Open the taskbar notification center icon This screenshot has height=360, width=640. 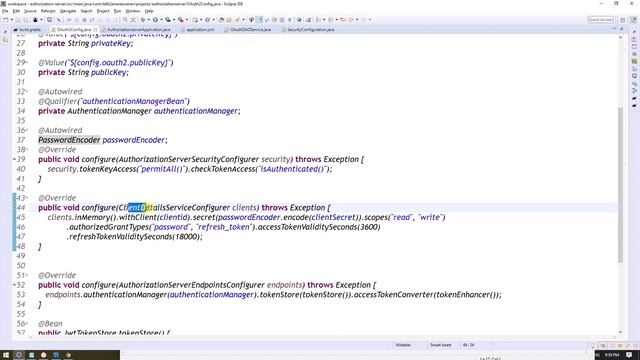pos(629,355)
